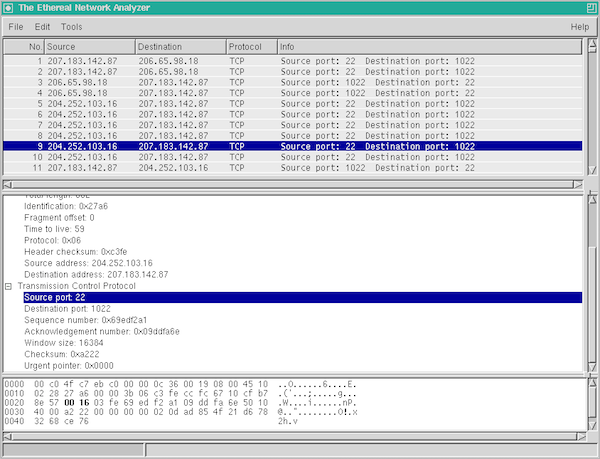This screenshot has height=459, width=600.
Task: Select the Destination address: 207.183.142.87 field
Action: (x=96, y=275)
